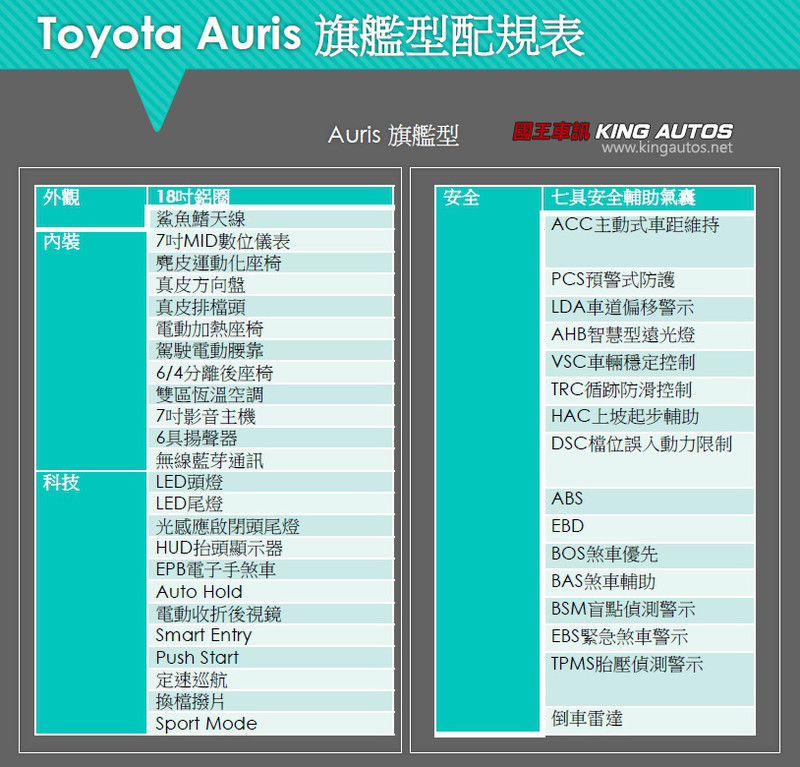Click the '雙區恆溫空調' row
Screen dimensions: 800x767
coord(270,394)
